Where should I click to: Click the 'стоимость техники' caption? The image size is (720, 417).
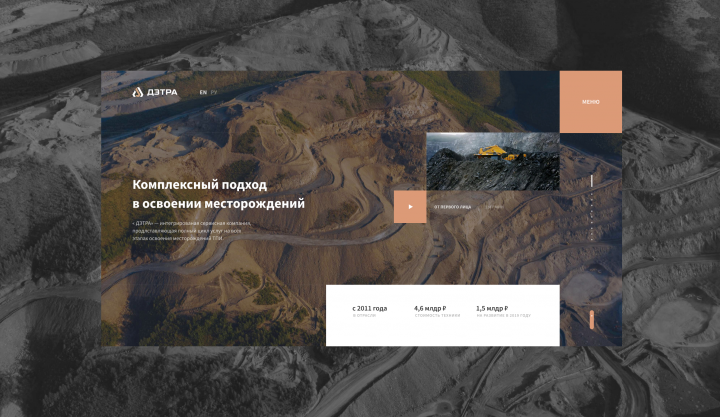[x=437, y=316]
